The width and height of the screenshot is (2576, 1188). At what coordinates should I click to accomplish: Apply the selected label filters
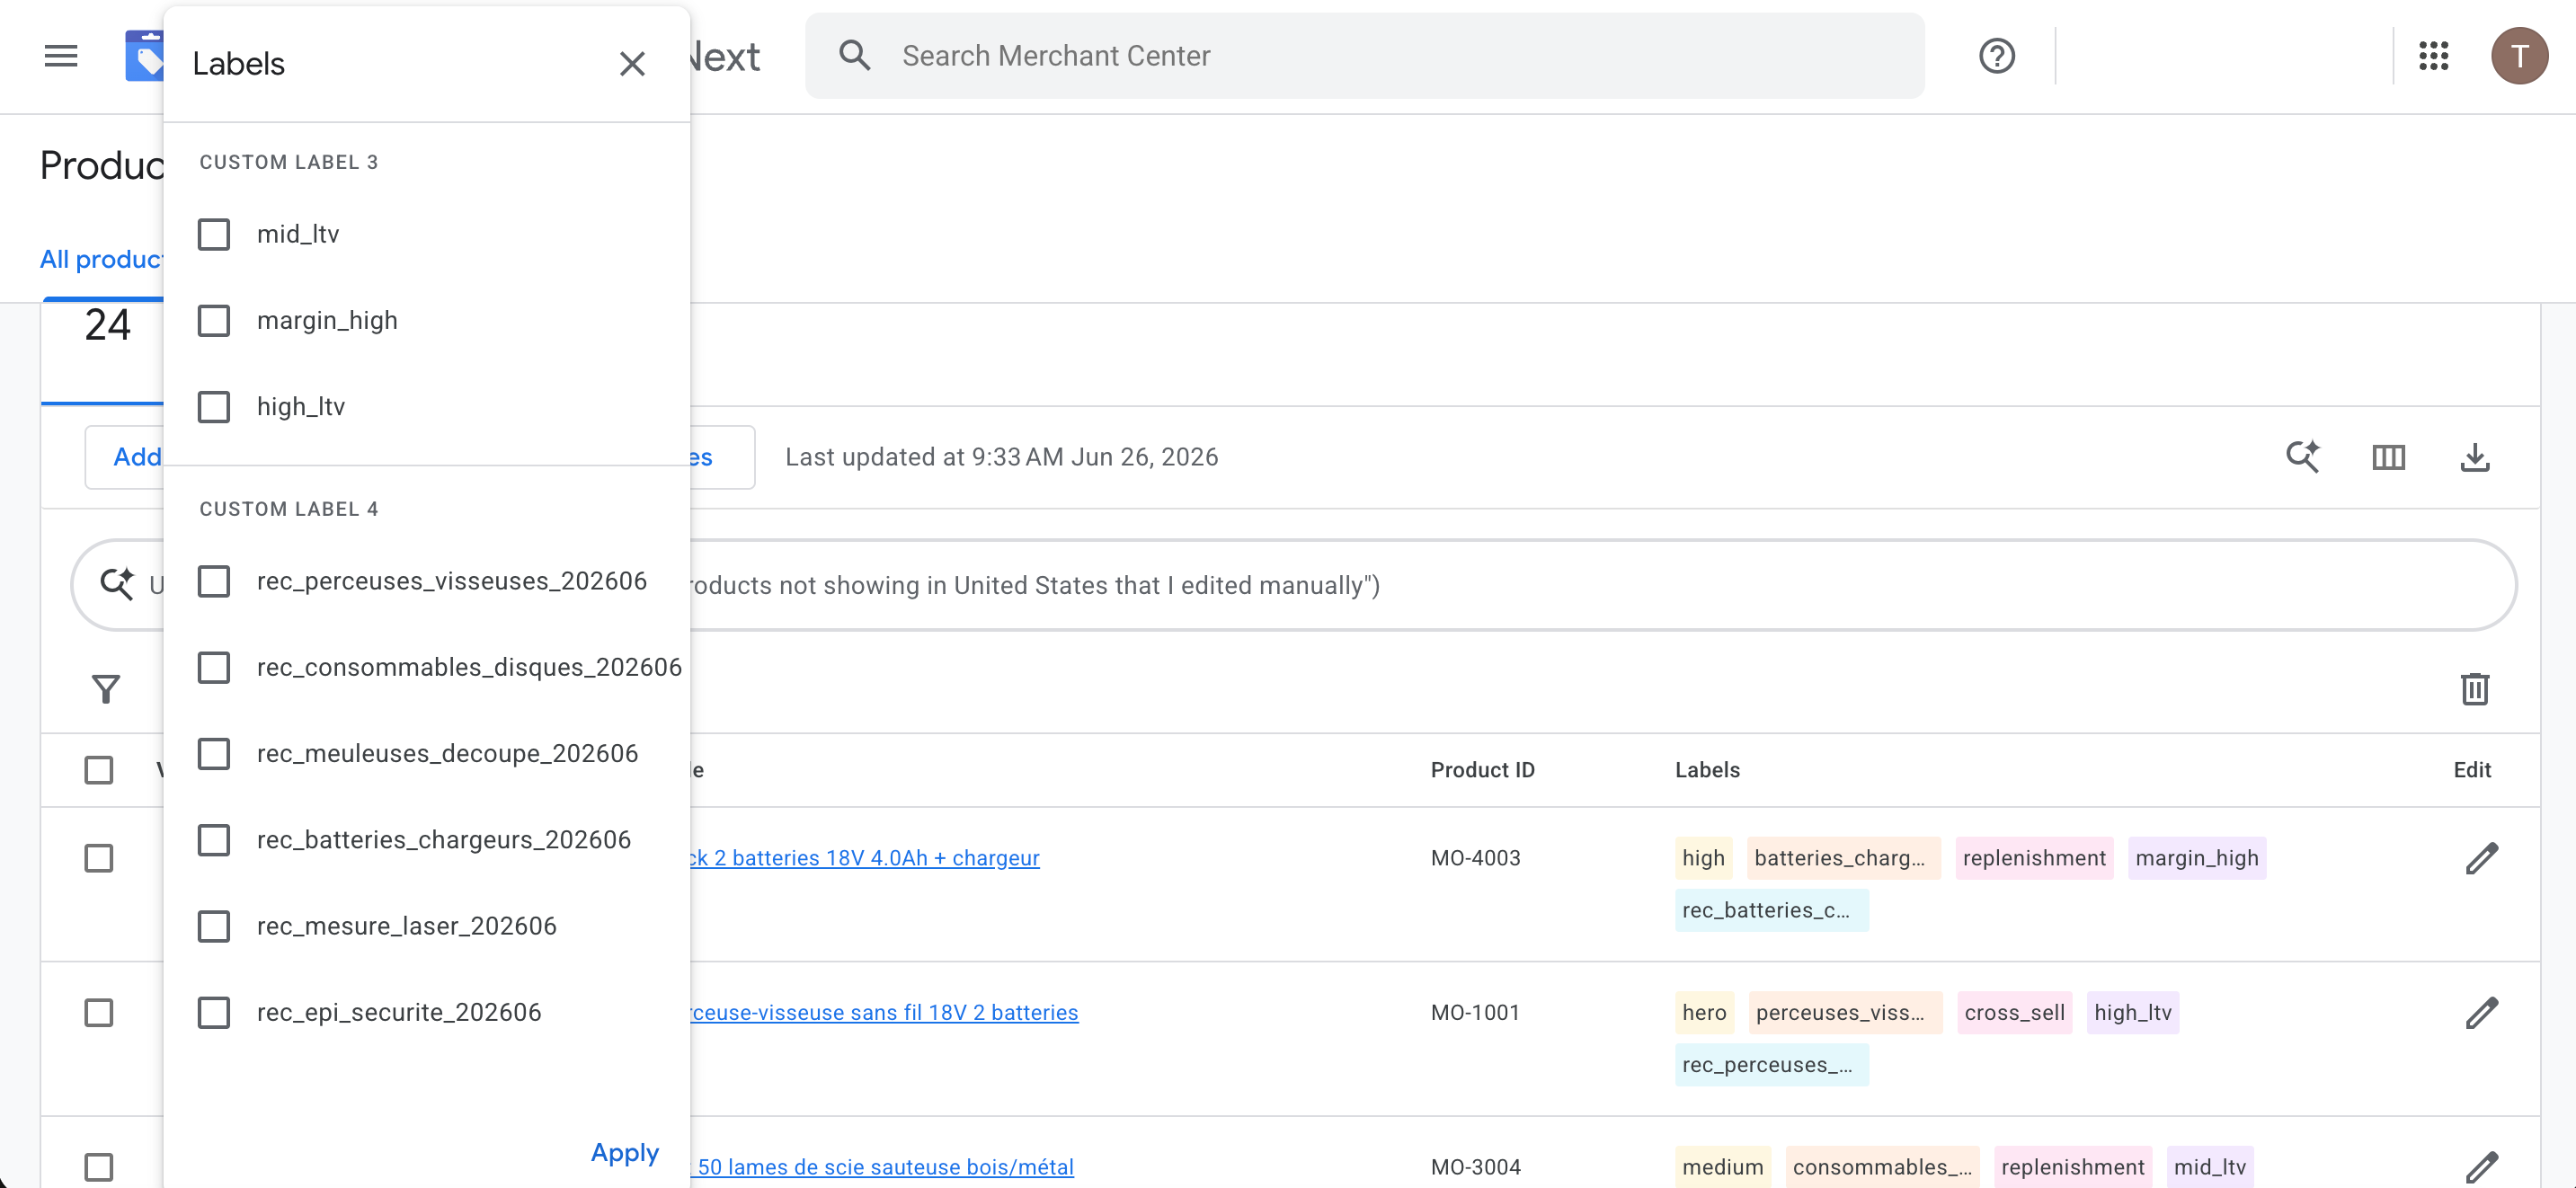tap(625, 1152)
